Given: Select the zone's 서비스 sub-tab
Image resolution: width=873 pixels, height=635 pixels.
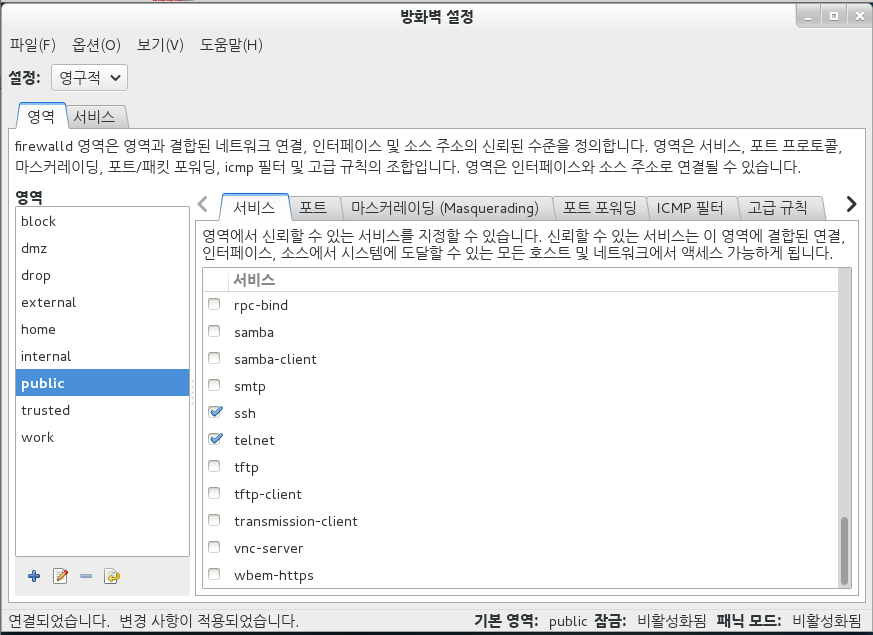Looking at the screenshot, I should click(254, 208).
